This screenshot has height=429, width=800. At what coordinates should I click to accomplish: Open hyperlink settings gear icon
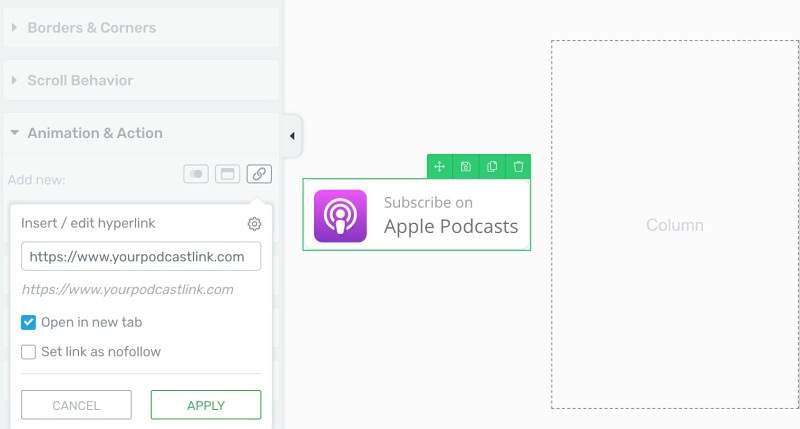tap(255, 223)
